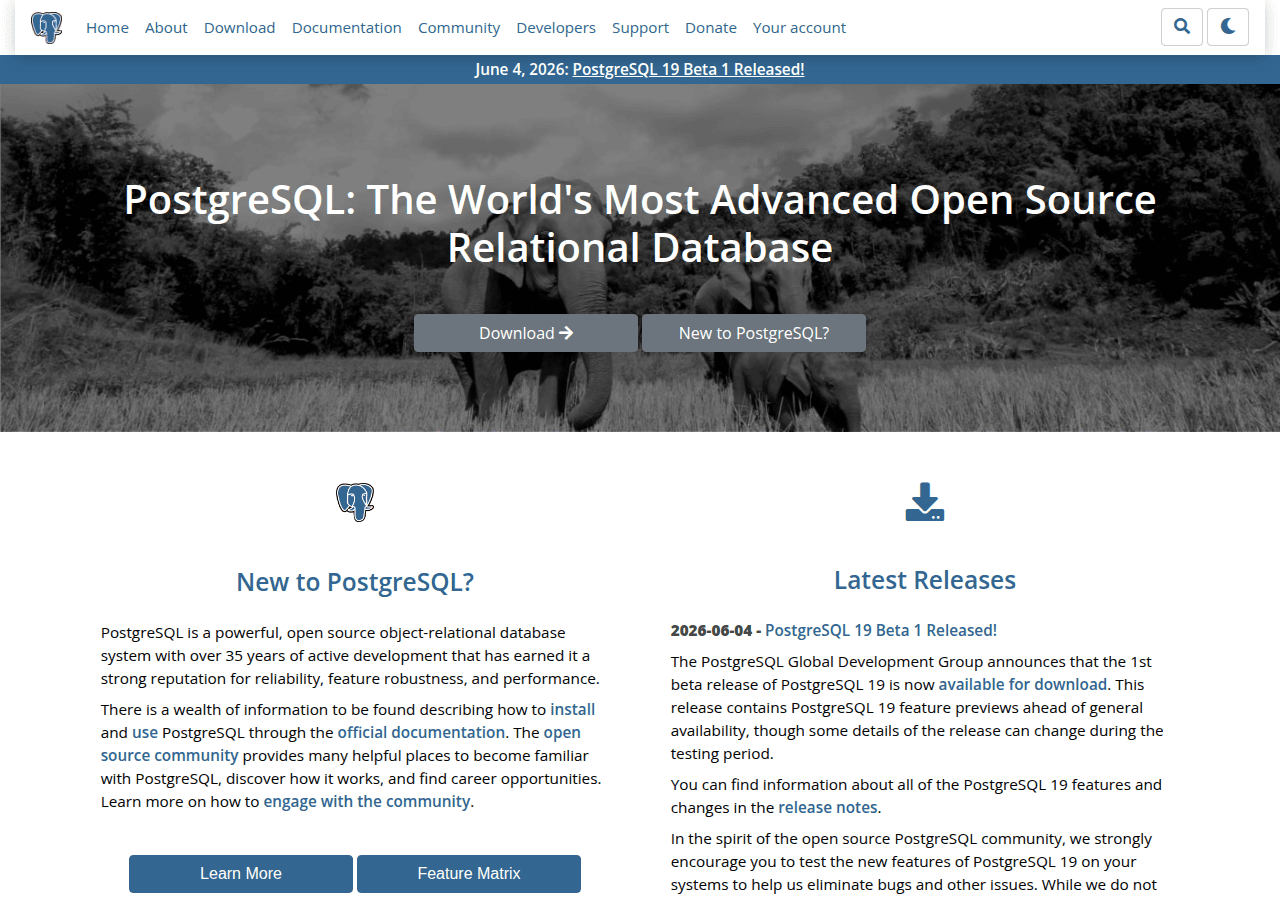Click the blue elephant icon above New to PostgreSQL

355,502
